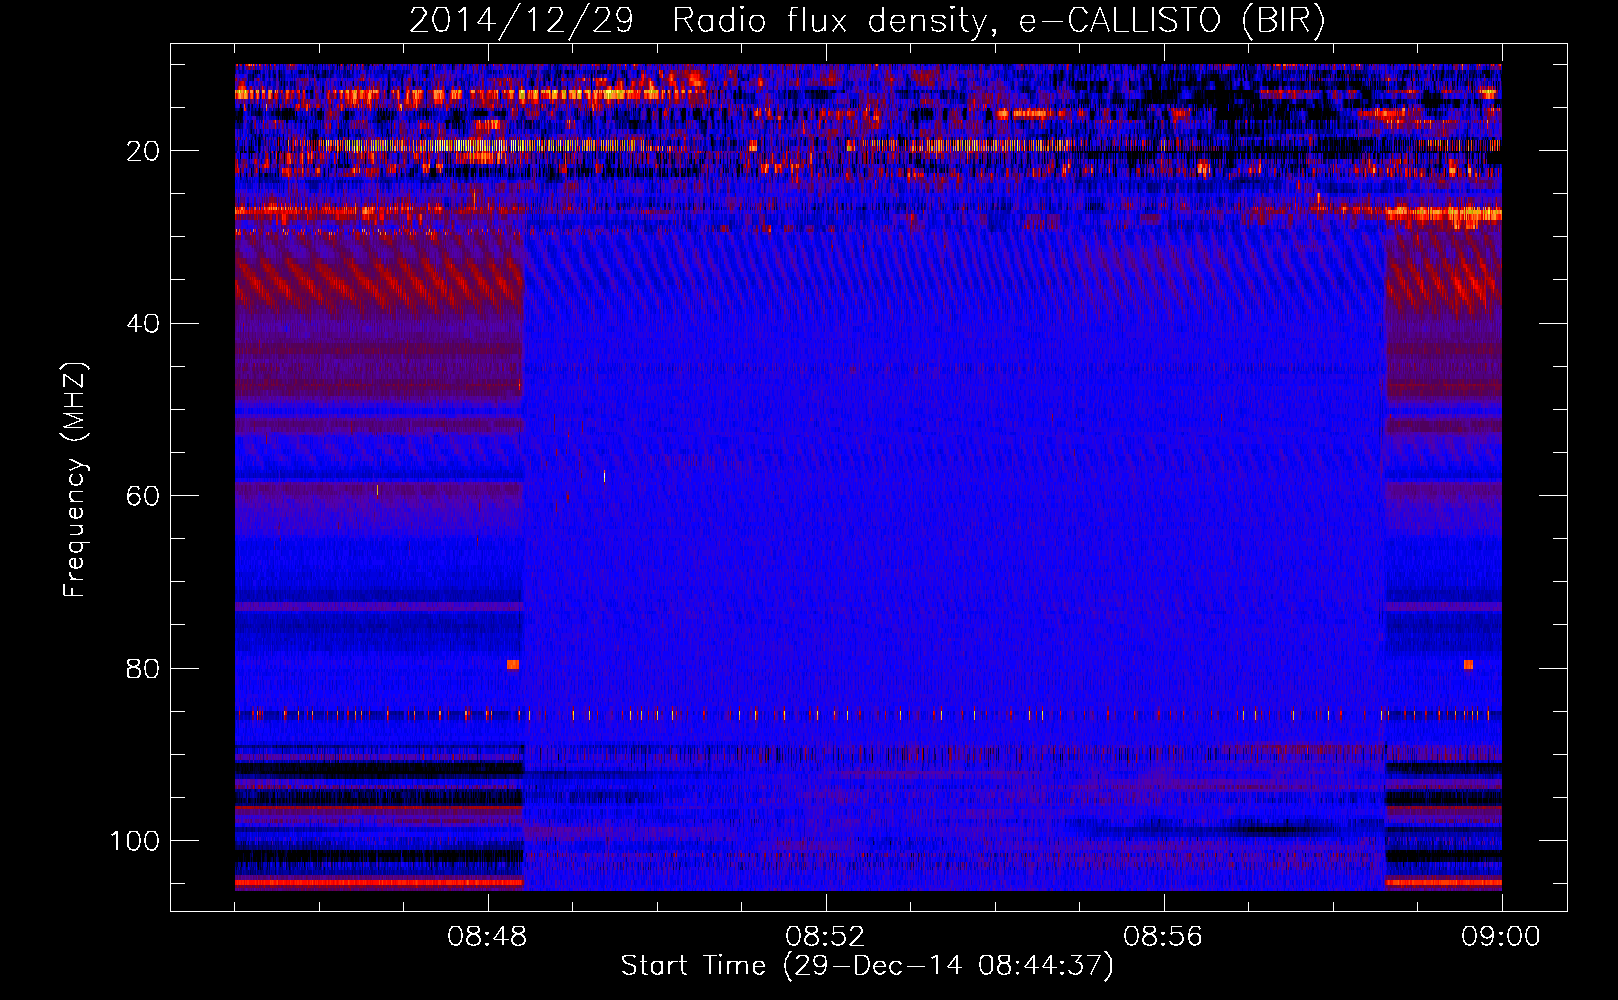Click the plot title 'Radio flux density, e-CALLISTO (BIR)'
1618x1000 pixels.
tap(998, 21)
